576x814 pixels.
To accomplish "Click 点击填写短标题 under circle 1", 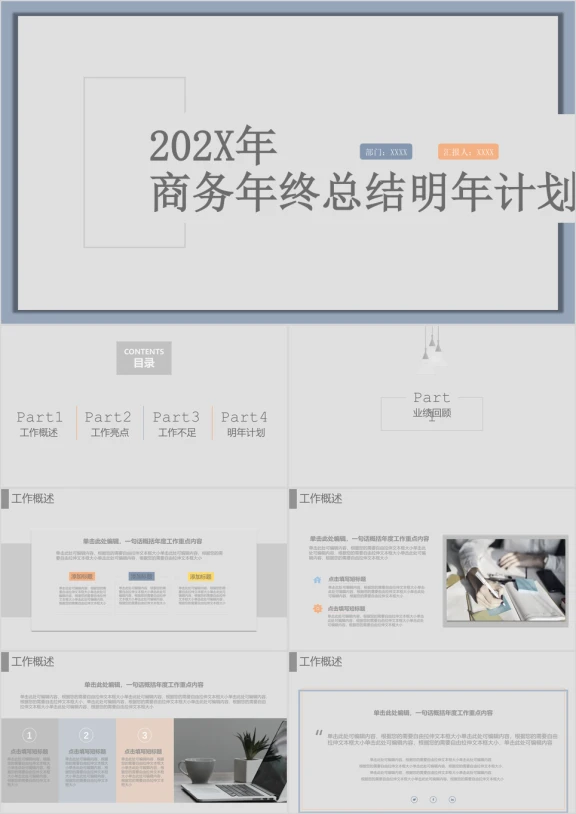I will point(29,751).
